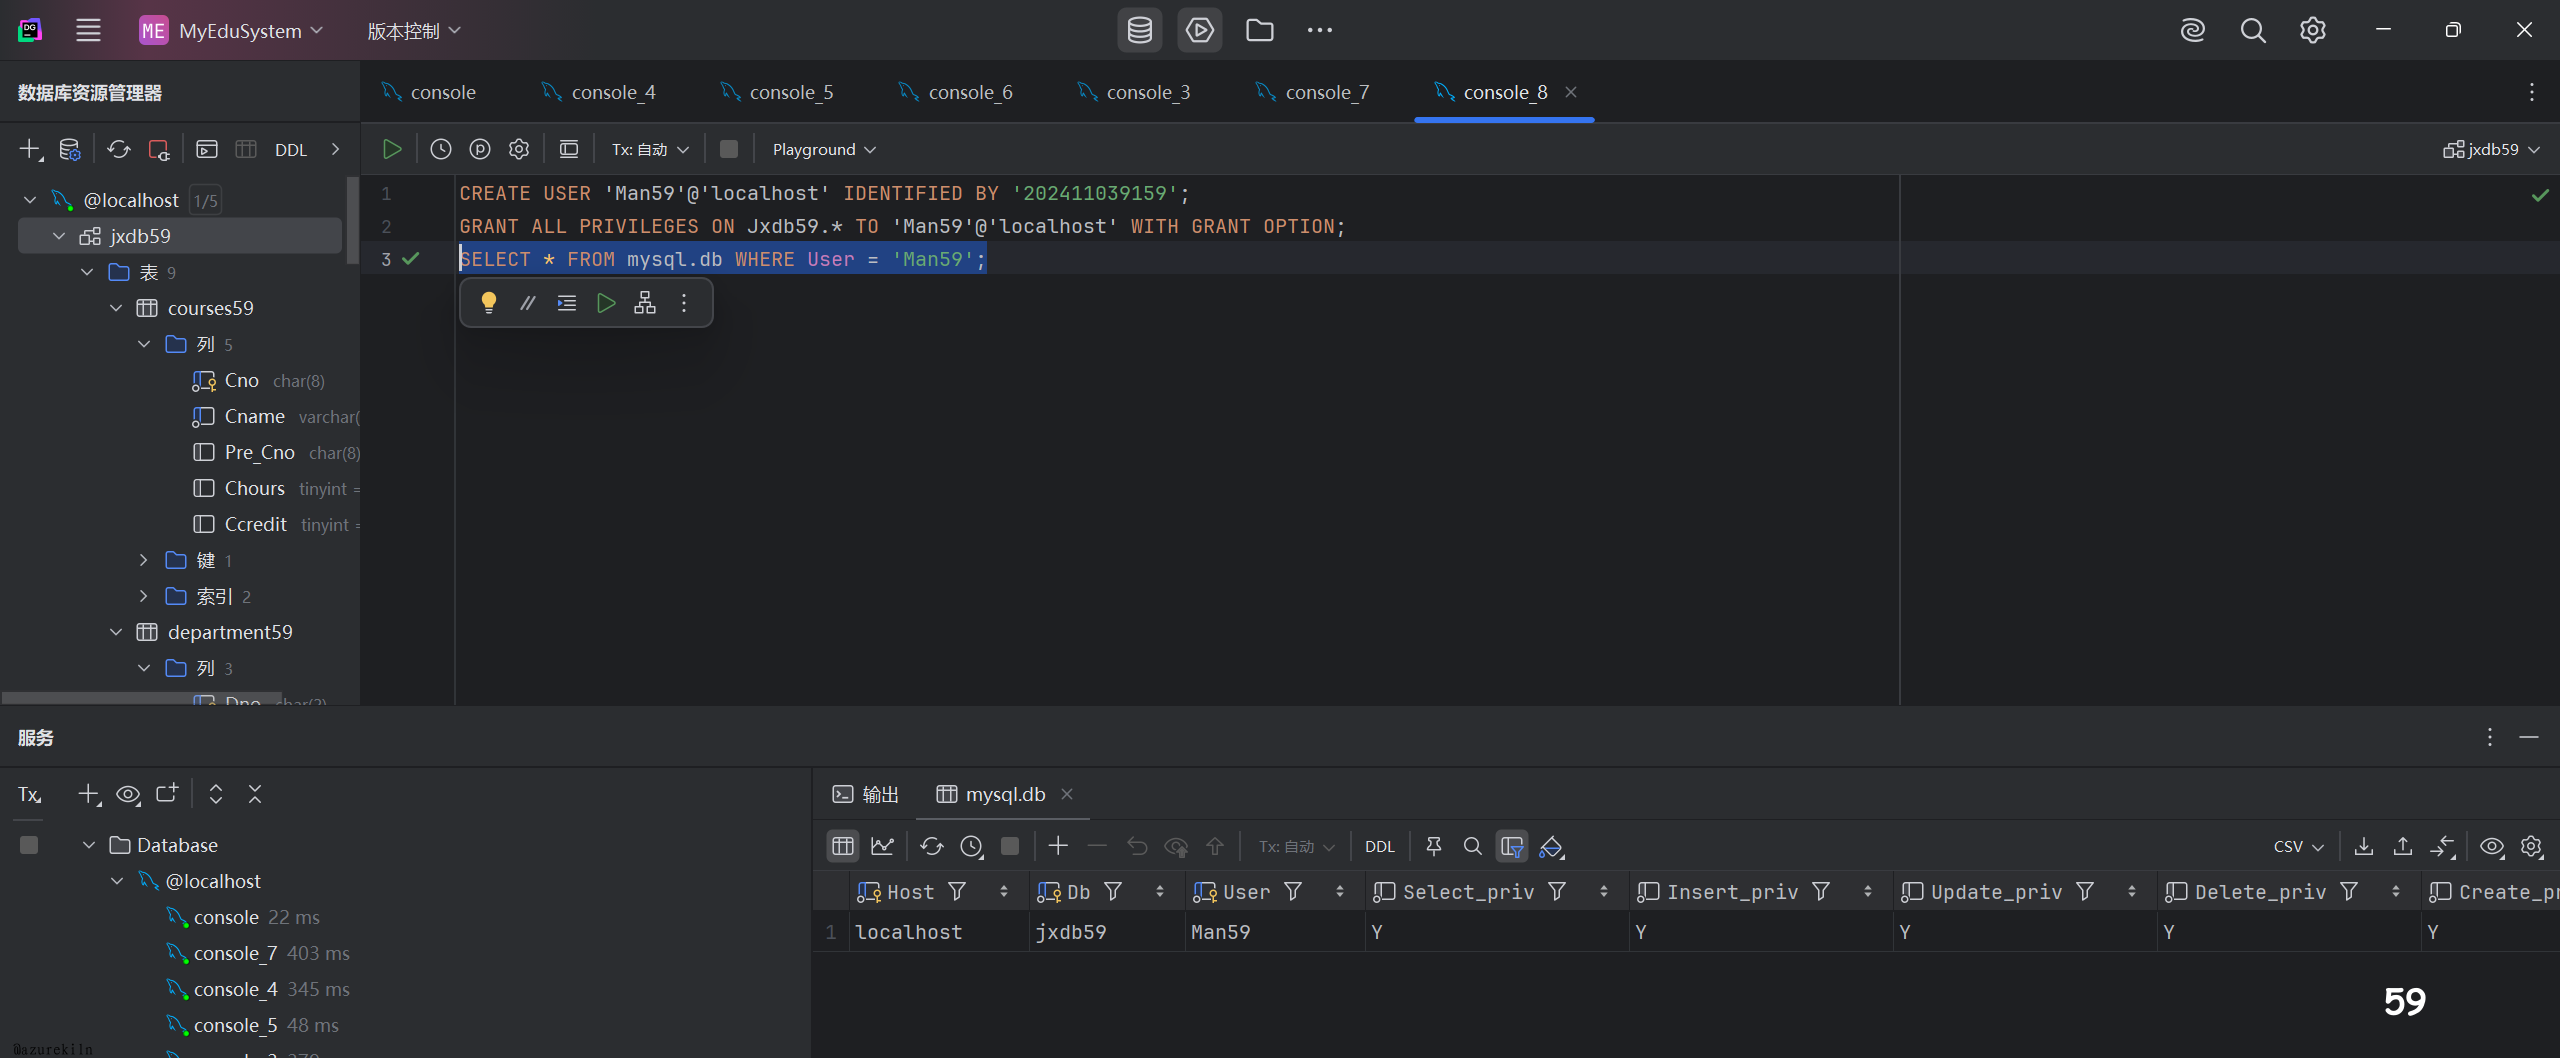
Task: Pin the mysql.db result tab
Action: (1434, 846)
